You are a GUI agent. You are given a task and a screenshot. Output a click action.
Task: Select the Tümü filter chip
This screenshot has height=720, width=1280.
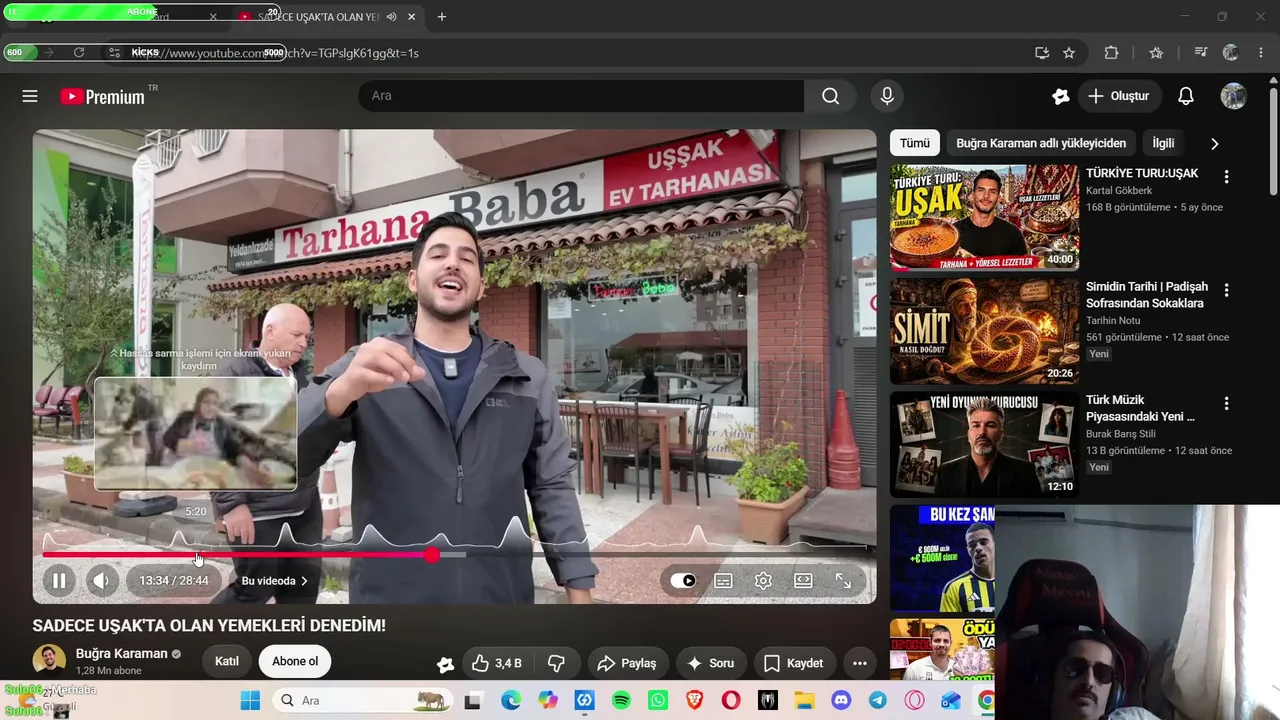[914, 143]
